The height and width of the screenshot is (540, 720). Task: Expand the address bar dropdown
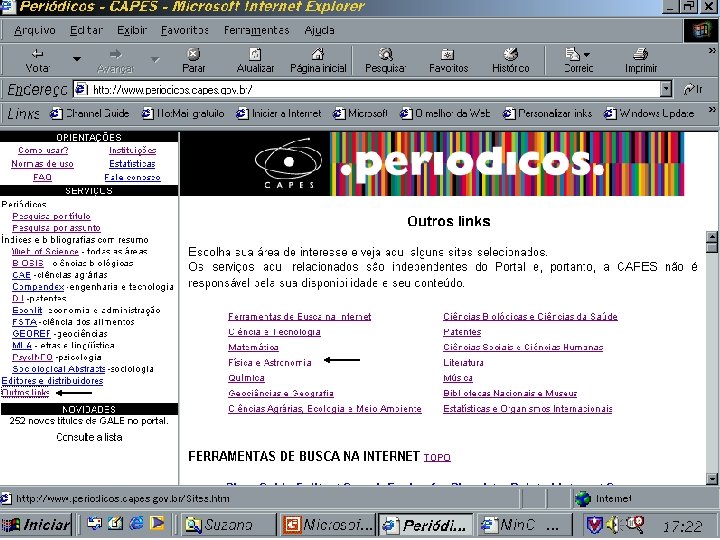pos(666,89)
